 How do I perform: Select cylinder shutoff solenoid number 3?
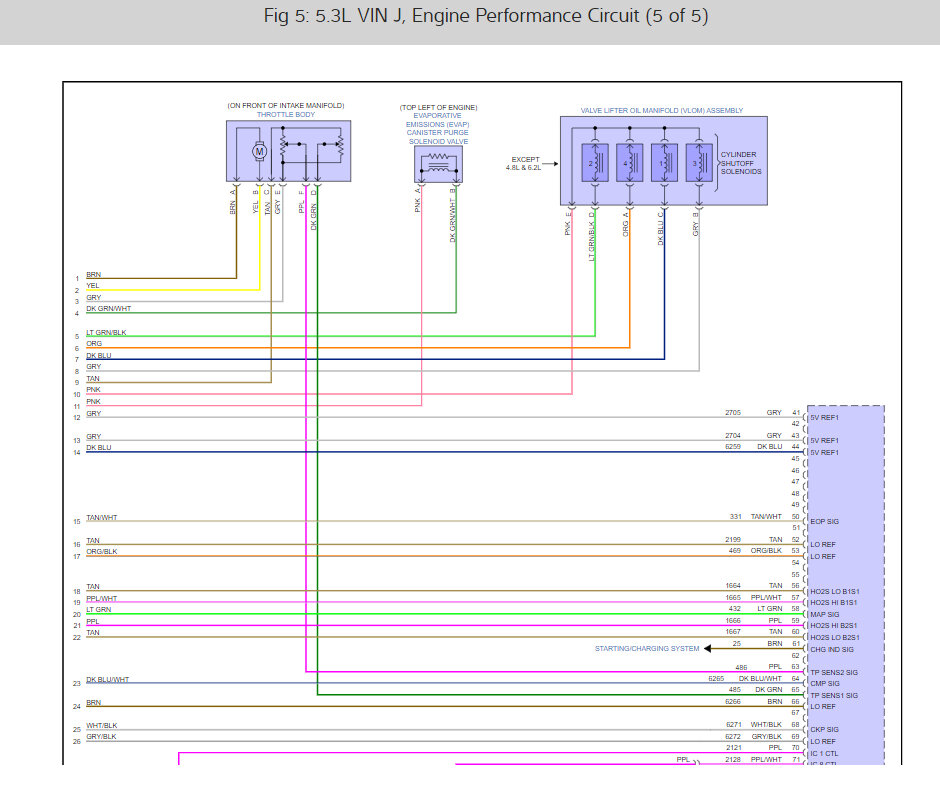(x=699, y=162)
